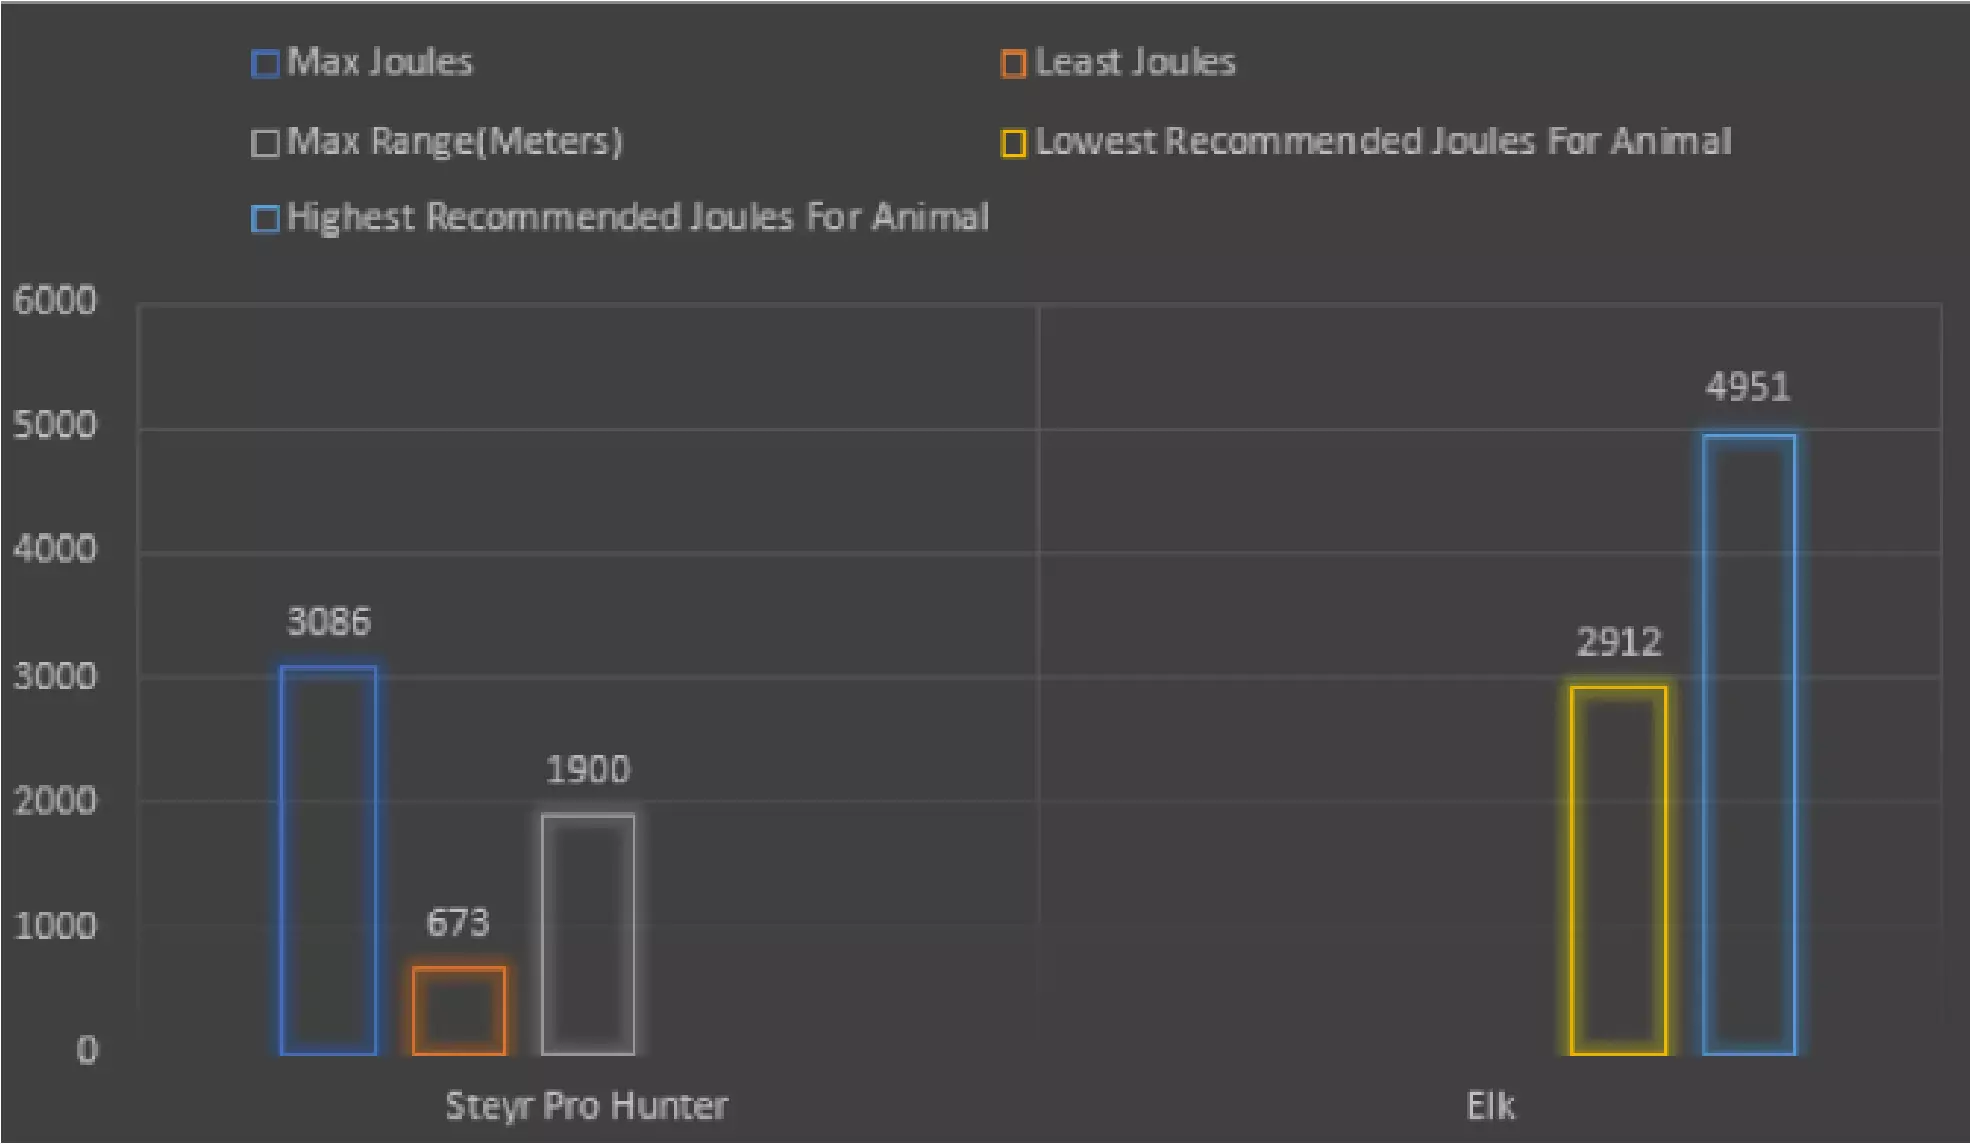The width and height of the screenshot is (1970, 1144).
Task: Click the 3086 data label
Action: click(329, 622)
